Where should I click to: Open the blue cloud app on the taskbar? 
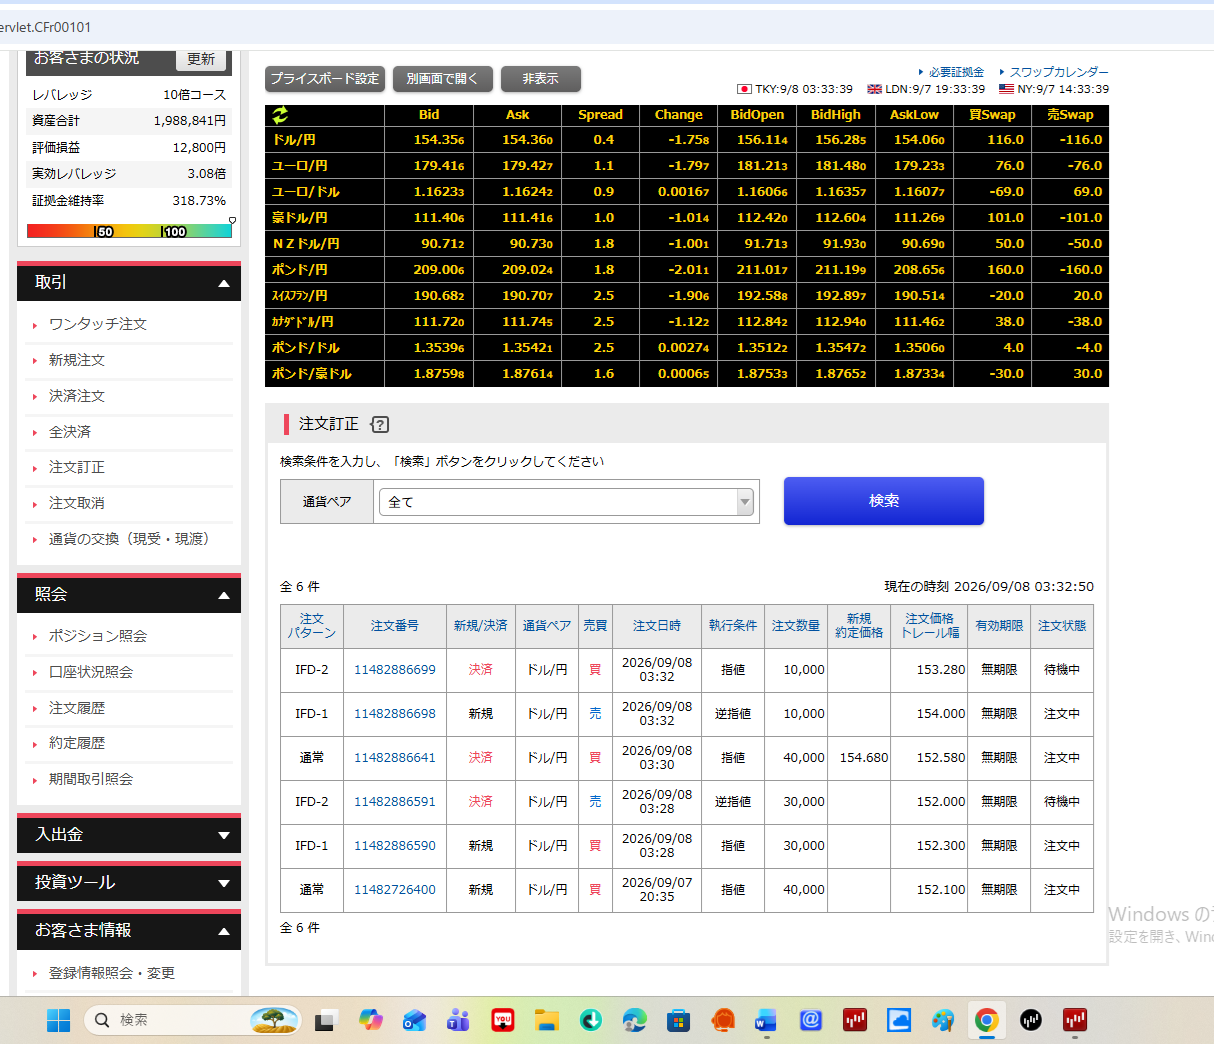click(x=898, y=1020)
